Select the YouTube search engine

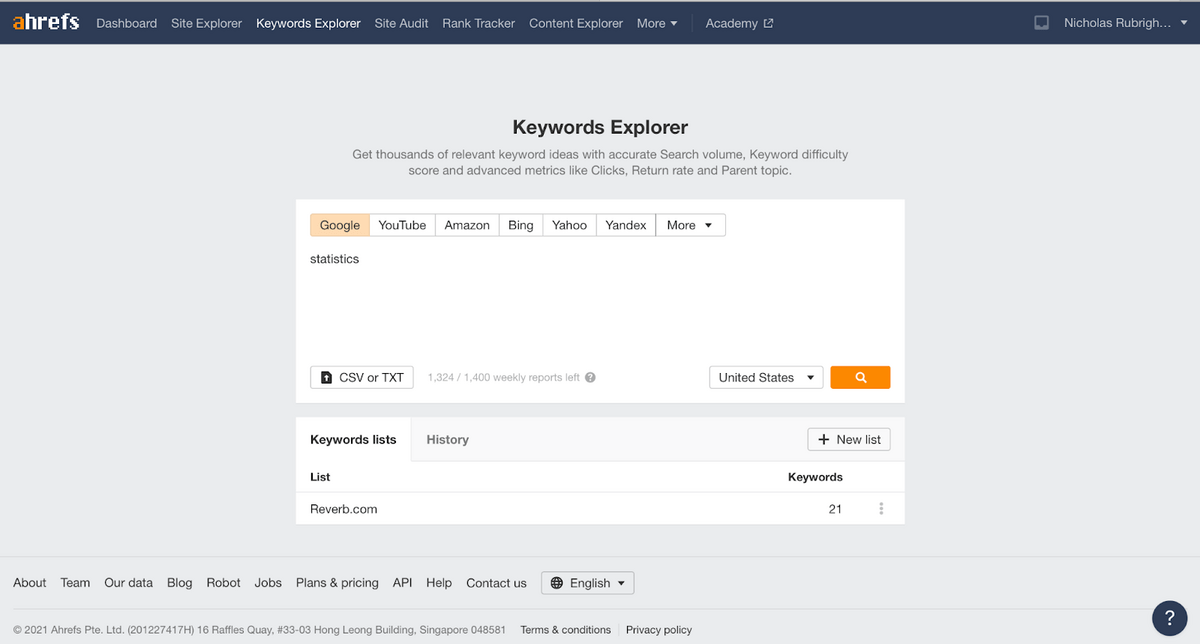pos(402,225)
